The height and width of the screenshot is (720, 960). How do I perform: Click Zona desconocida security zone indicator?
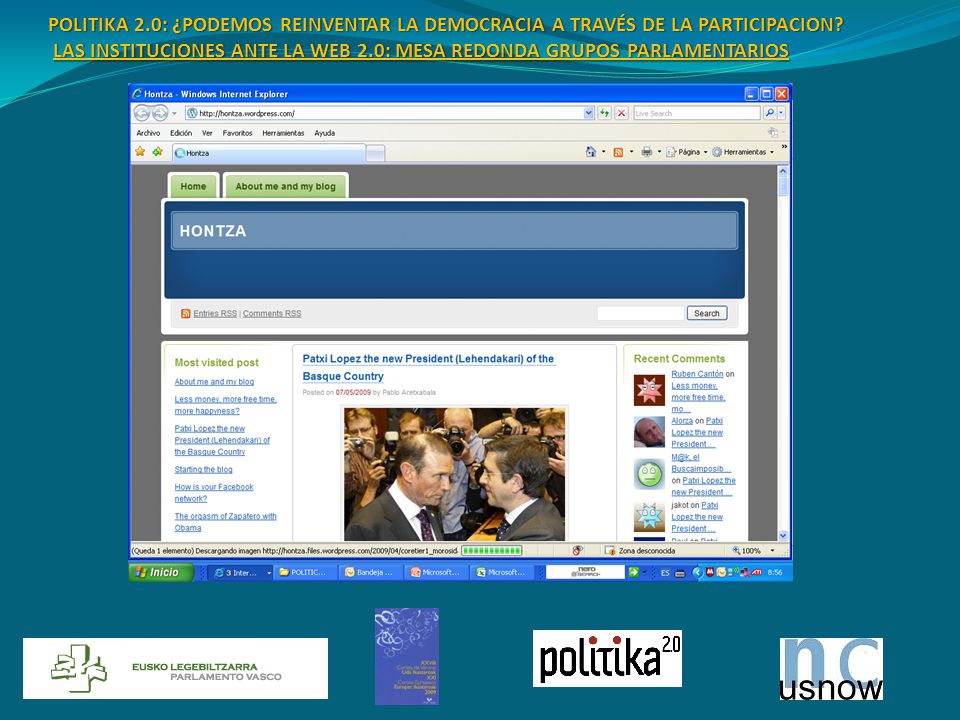click(x=640, y=550)
